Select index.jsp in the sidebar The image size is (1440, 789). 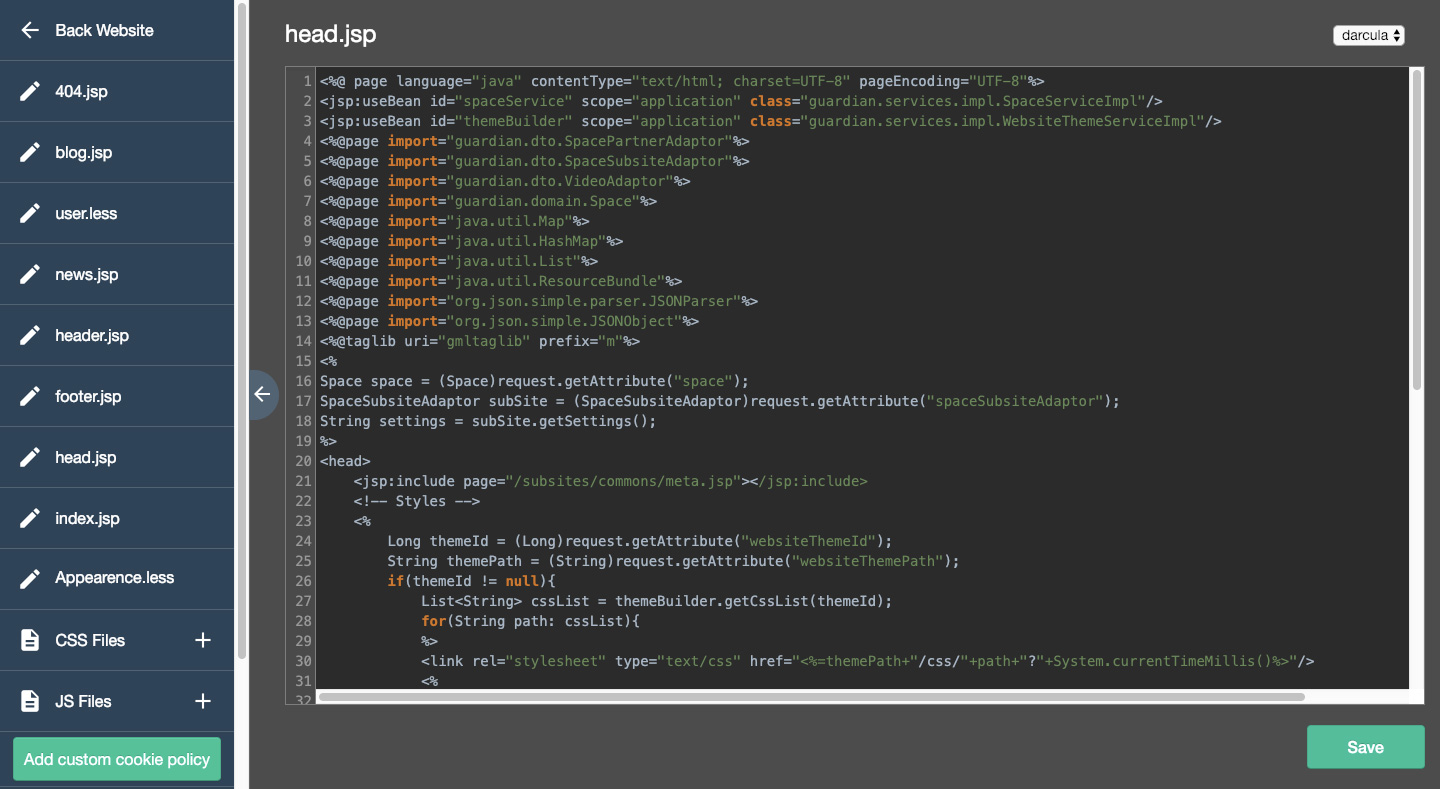[x=87, y=519]
